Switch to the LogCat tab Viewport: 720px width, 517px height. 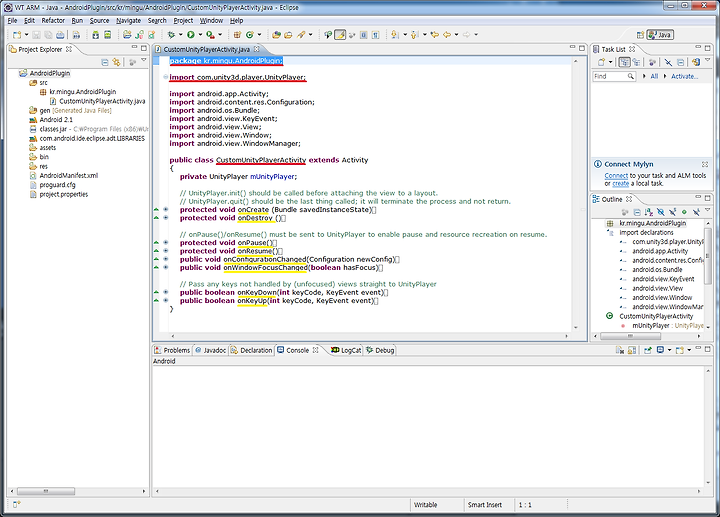(x=346, y=350)
